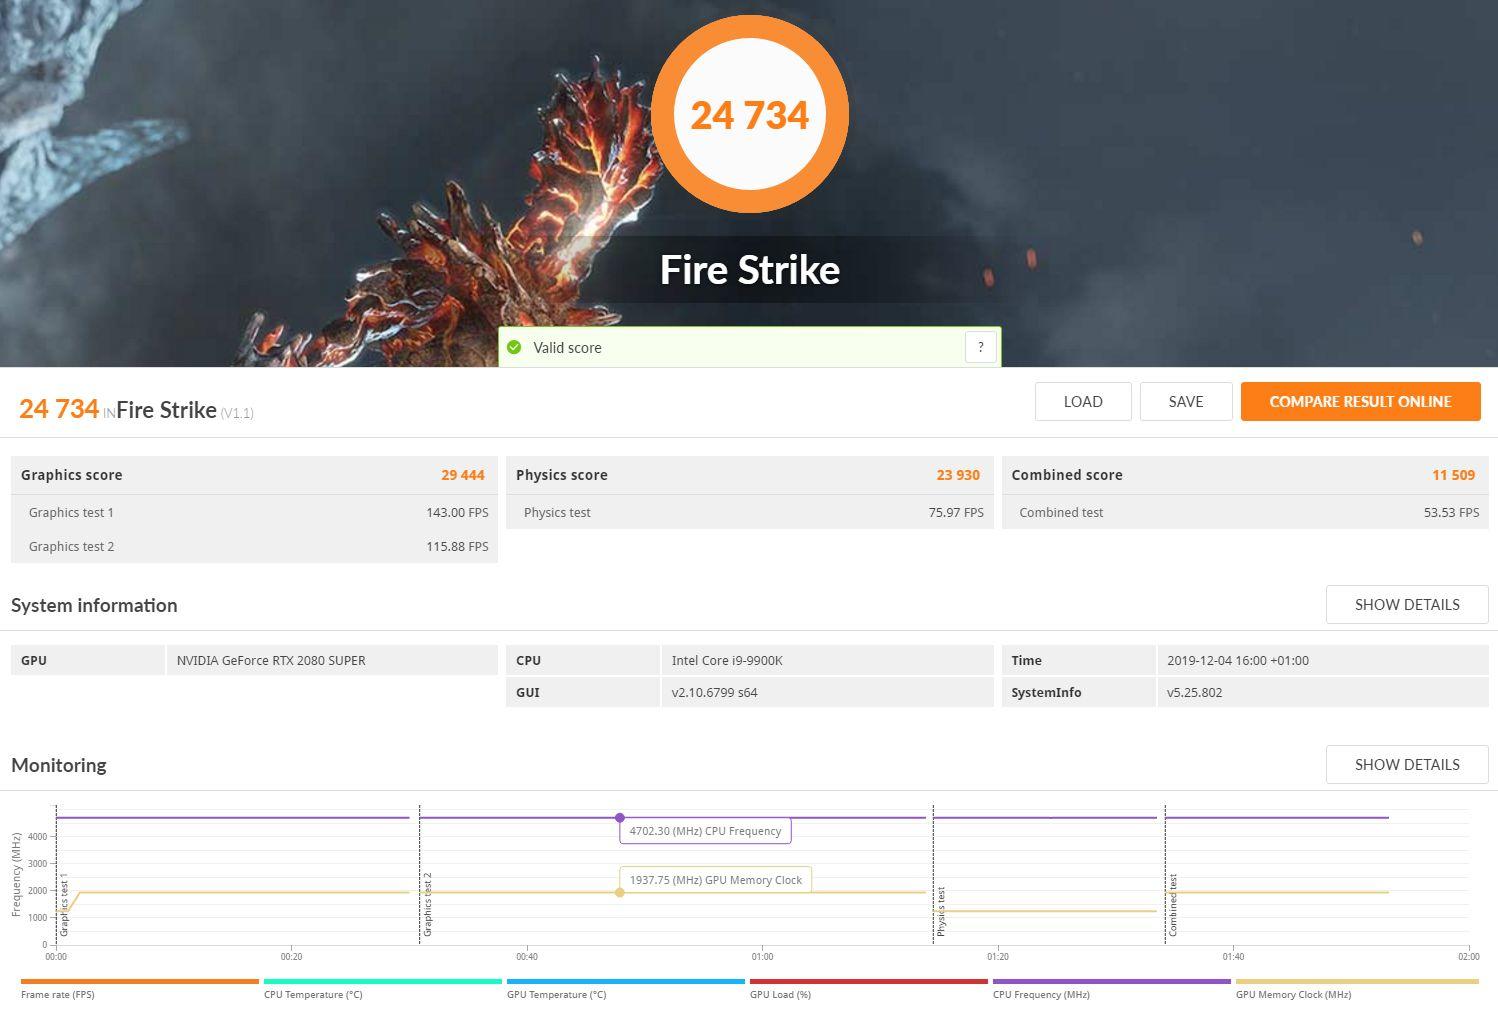Image resolution: width=1498 pixels, height=1010 pixels.
Task: Click the Graphics test 2 chart marker
Action: pyautogui.click(x=427, y=905)
